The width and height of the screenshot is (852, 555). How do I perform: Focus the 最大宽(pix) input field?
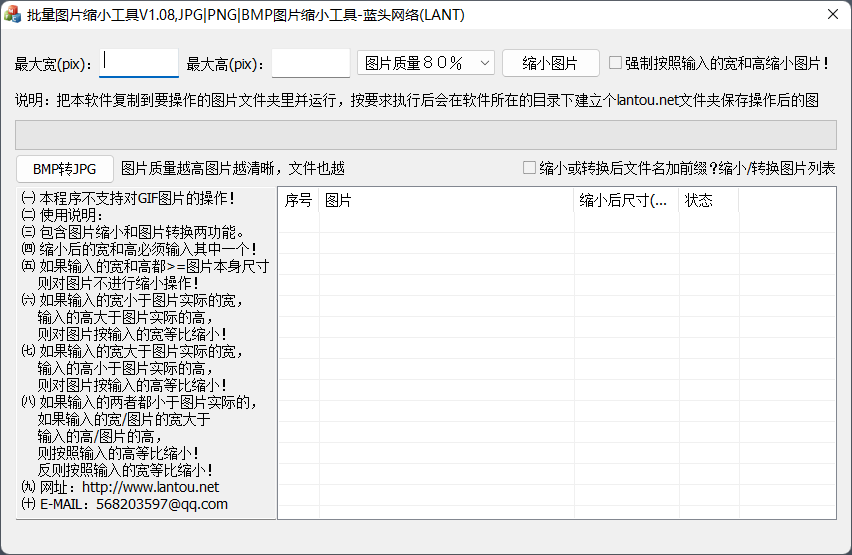139,63
